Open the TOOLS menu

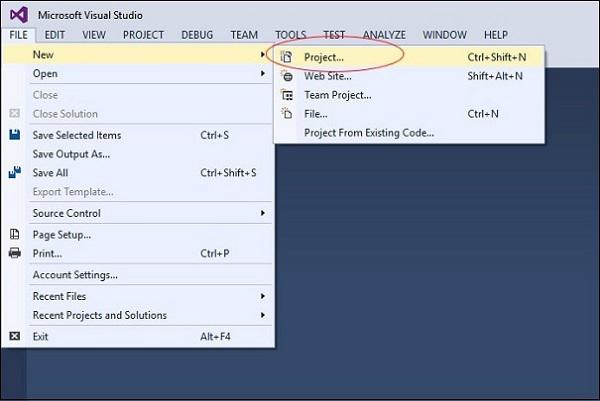(x=290, y=35)
